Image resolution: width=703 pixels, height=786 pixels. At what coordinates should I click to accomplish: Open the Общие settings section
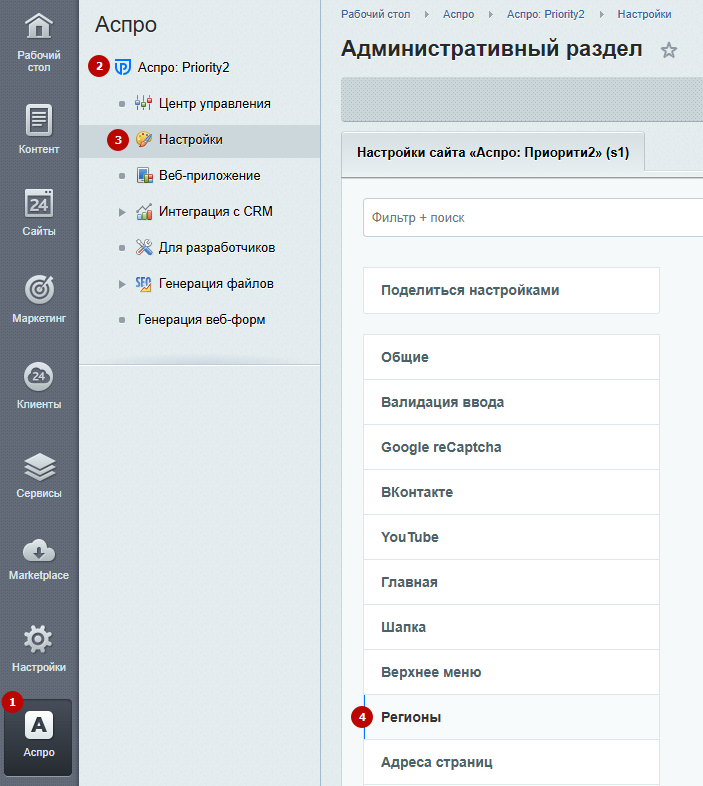pos(511,357)
